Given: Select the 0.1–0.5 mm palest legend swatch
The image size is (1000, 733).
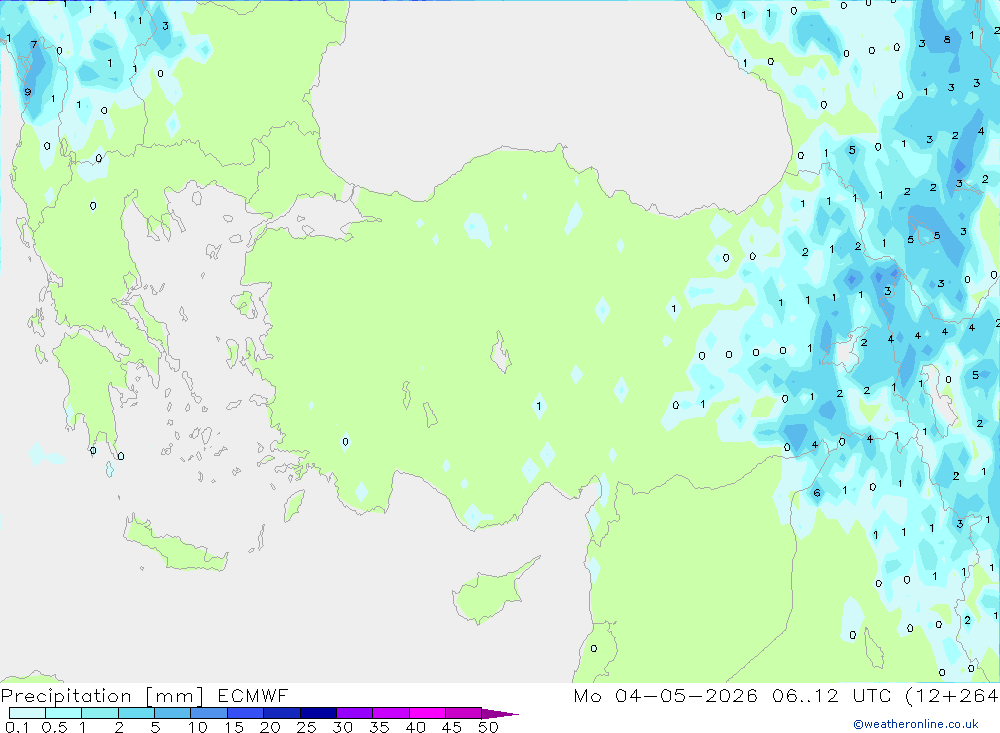Looking at the screenshot, I should [27, 713].
